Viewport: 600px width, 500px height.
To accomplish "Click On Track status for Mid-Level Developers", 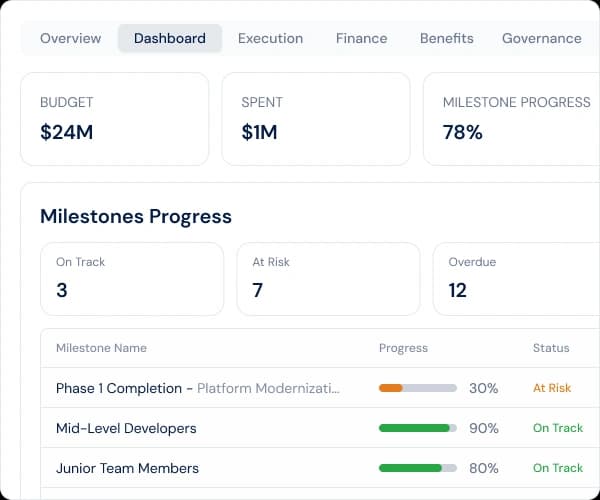I will tap(558, 428).
